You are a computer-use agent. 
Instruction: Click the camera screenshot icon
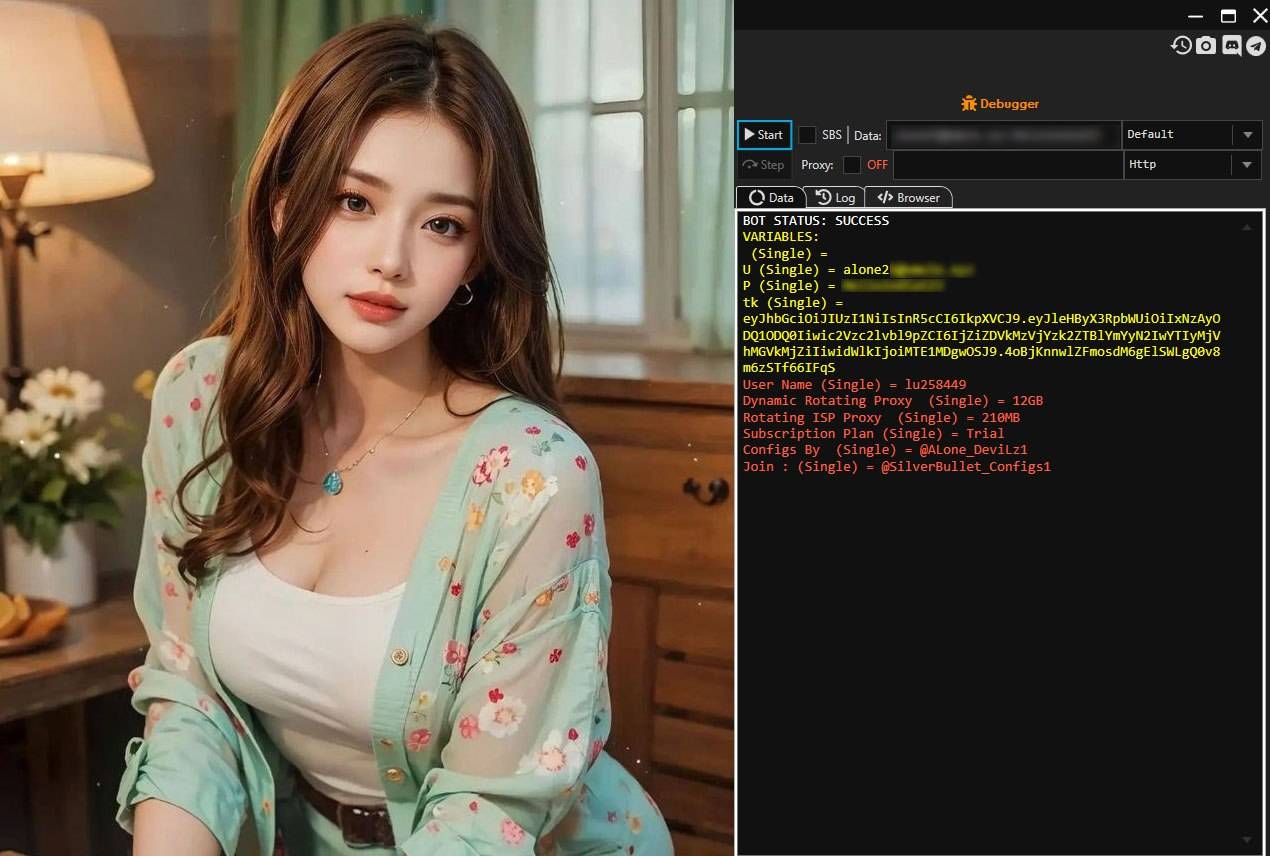click(1206, 45)
